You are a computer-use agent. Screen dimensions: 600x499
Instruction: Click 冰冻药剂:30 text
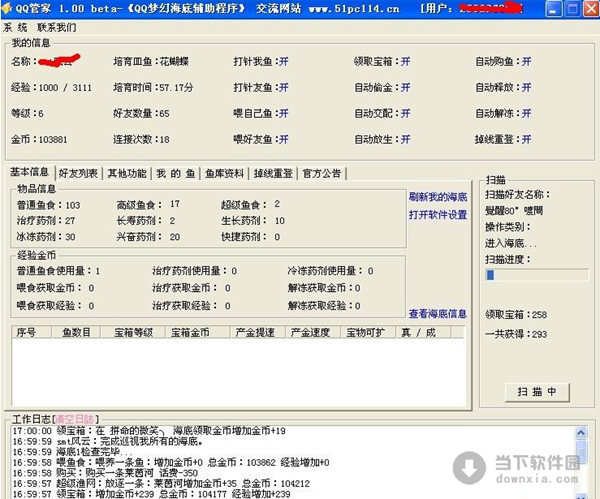46,237
